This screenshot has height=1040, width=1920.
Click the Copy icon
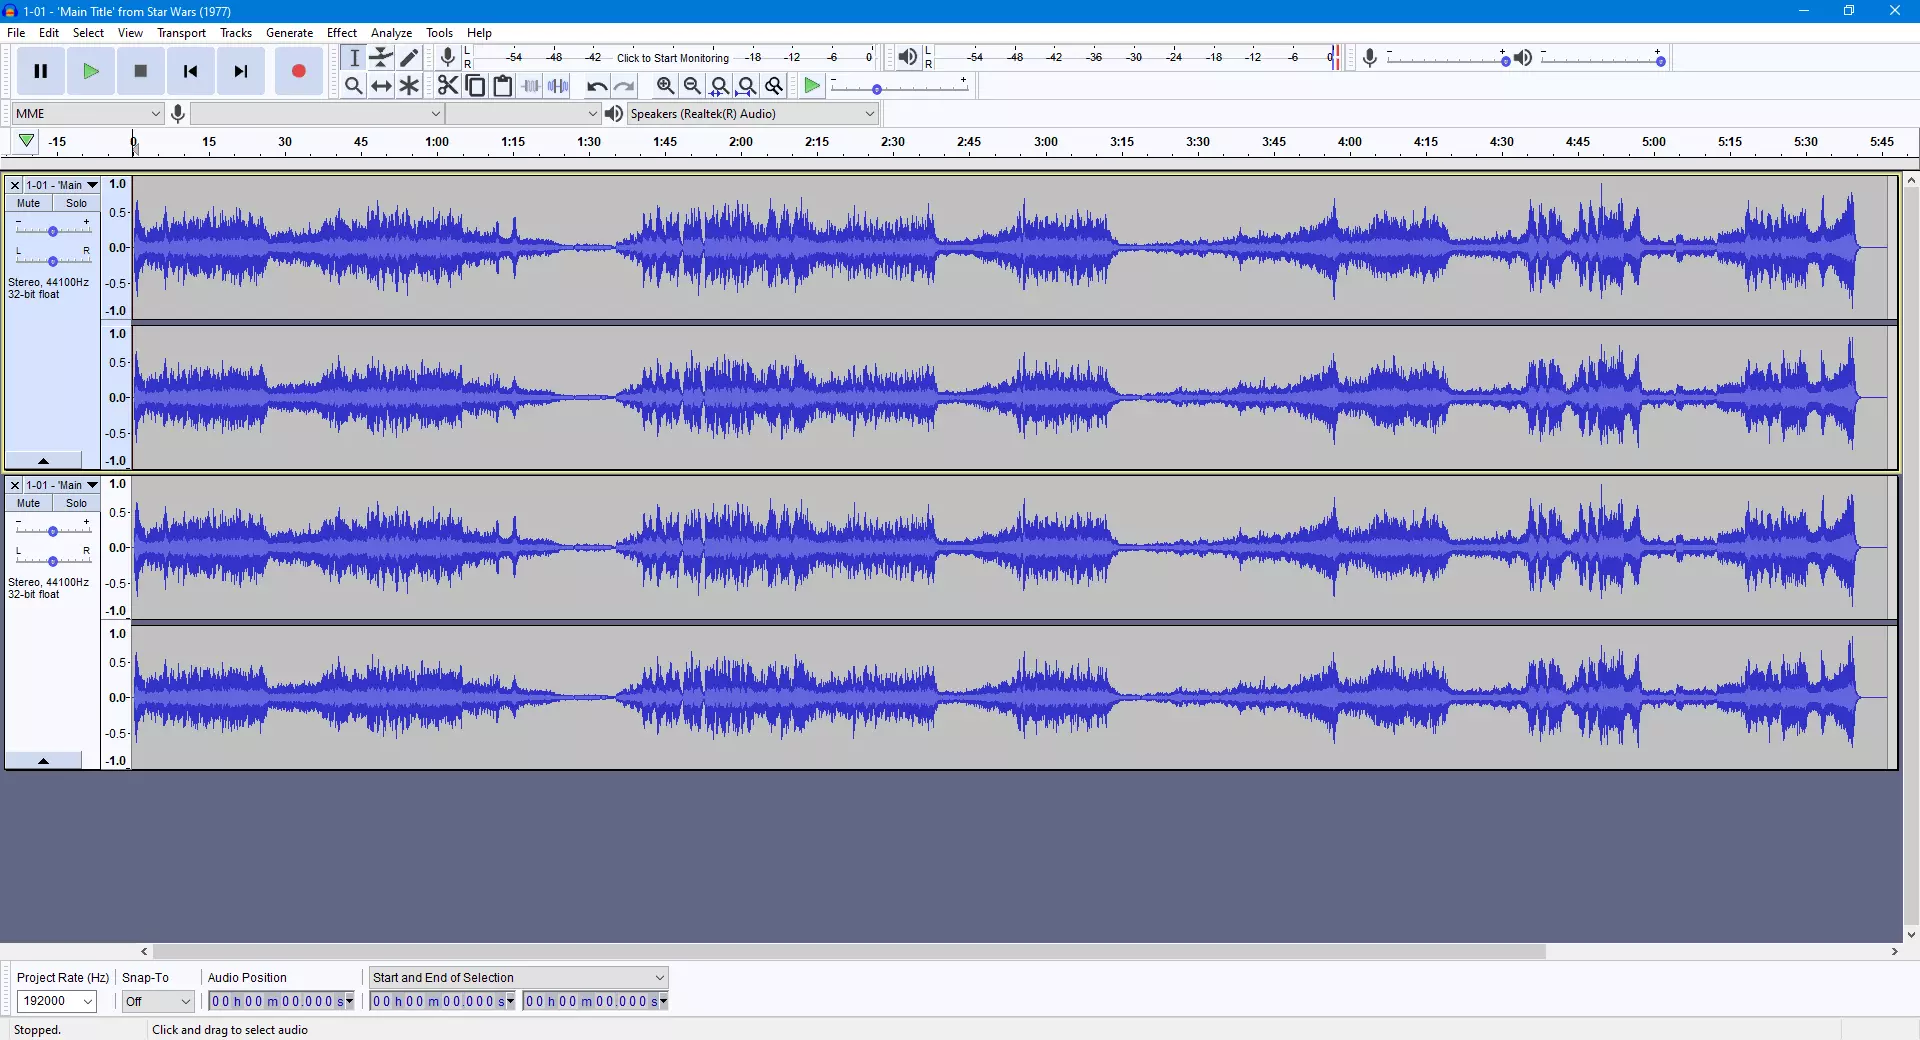(476, 86)
